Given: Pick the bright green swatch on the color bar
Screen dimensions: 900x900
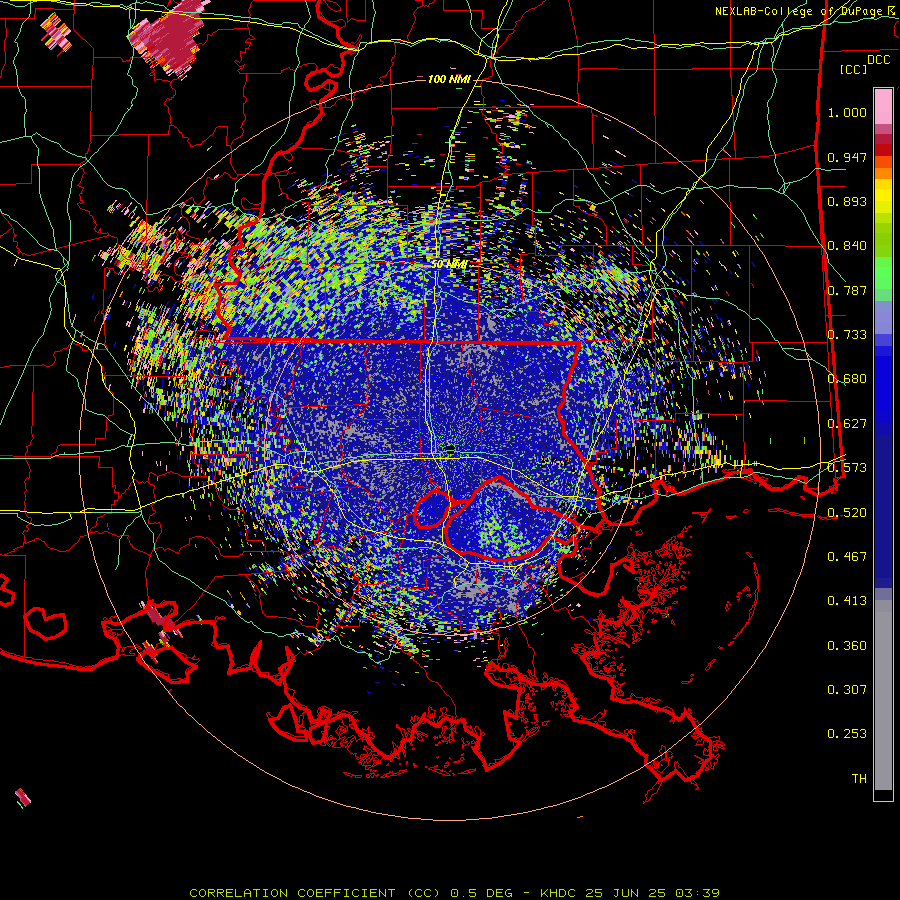Looking at the screenshot, I should pos(883,274).
